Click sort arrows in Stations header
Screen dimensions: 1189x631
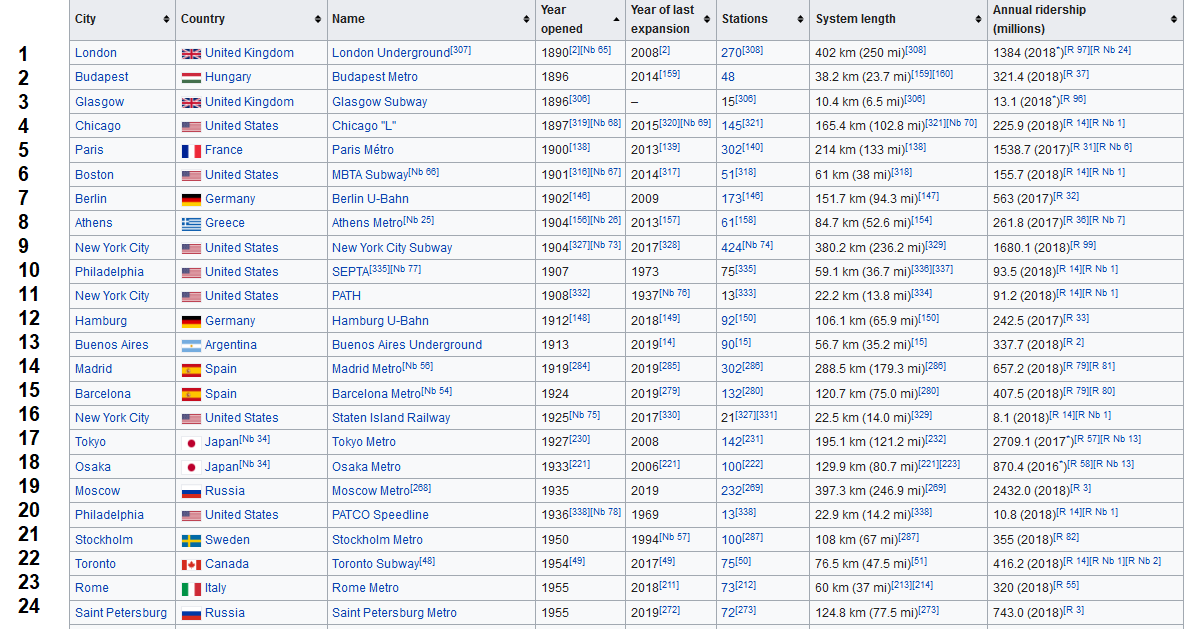[x=800, y=19]
